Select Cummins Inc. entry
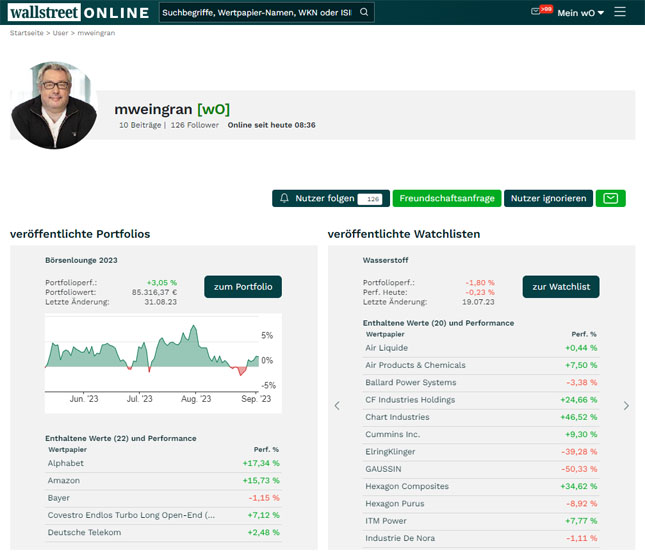645x555 pixels. pyautogui.click(x=481, y=434)
